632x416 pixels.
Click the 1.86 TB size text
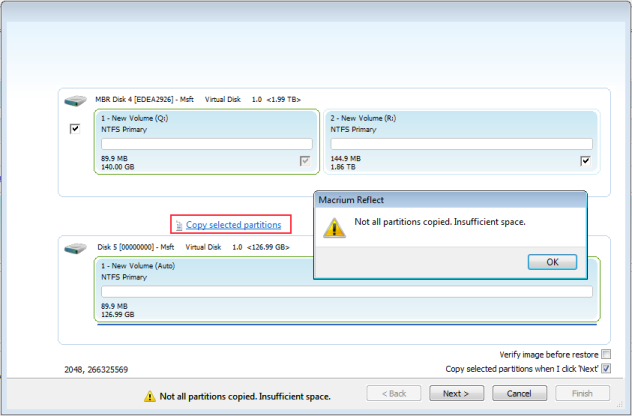click(343, 167)
